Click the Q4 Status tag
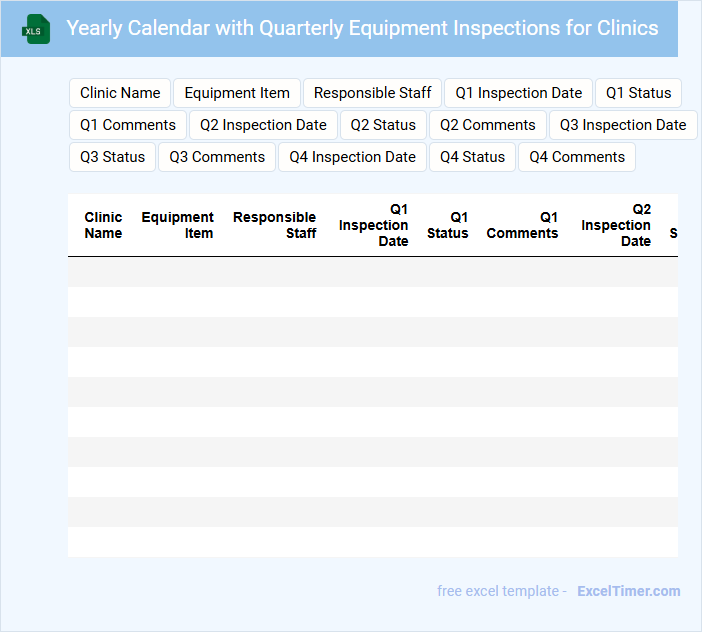The image size is (702, 632). tap(472, 157)
